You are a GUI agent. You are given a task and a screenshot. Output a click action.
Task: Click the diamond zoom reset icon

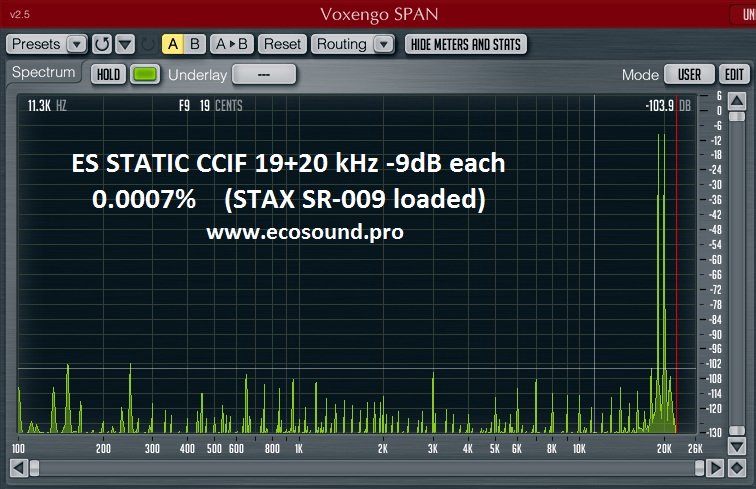tap(737, 468)
